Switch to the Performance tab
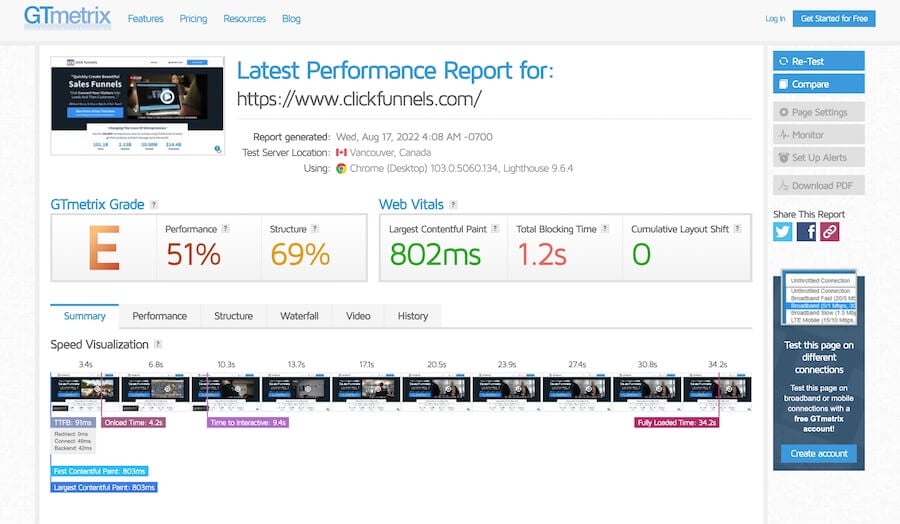 160,316
